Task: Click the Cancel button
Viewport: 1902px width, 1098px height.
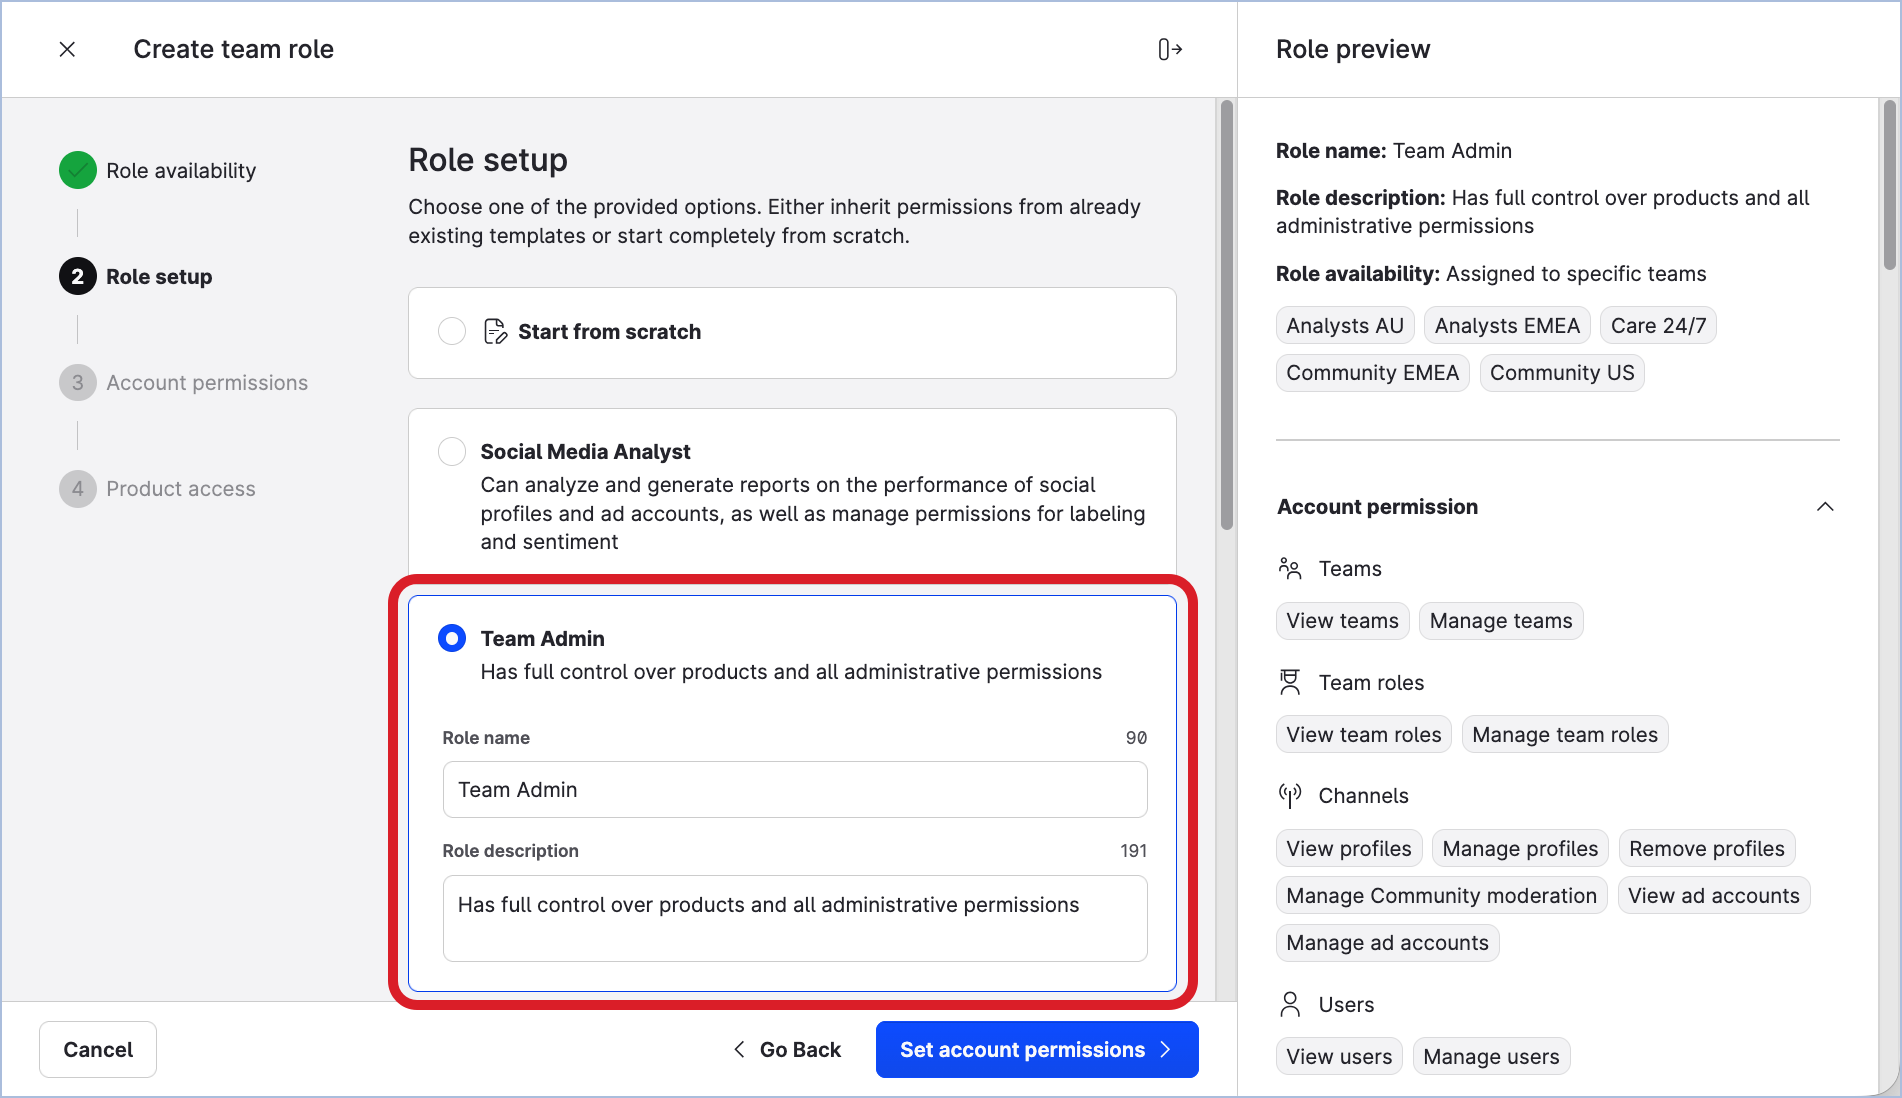Action: click(98, 1050)
